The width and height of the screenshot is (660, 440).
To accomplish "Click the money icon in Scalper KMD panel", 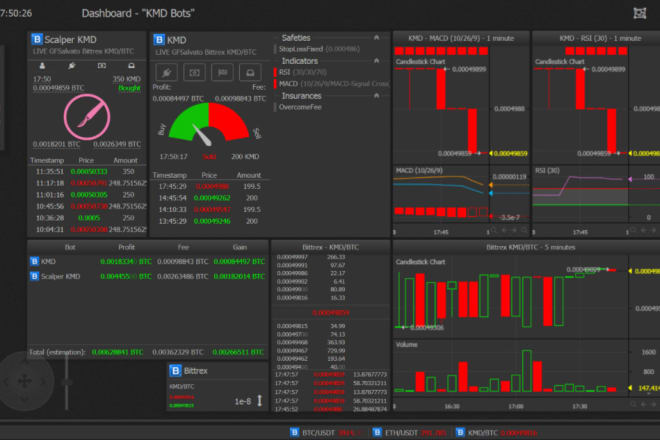I will [x=102, y=66].
